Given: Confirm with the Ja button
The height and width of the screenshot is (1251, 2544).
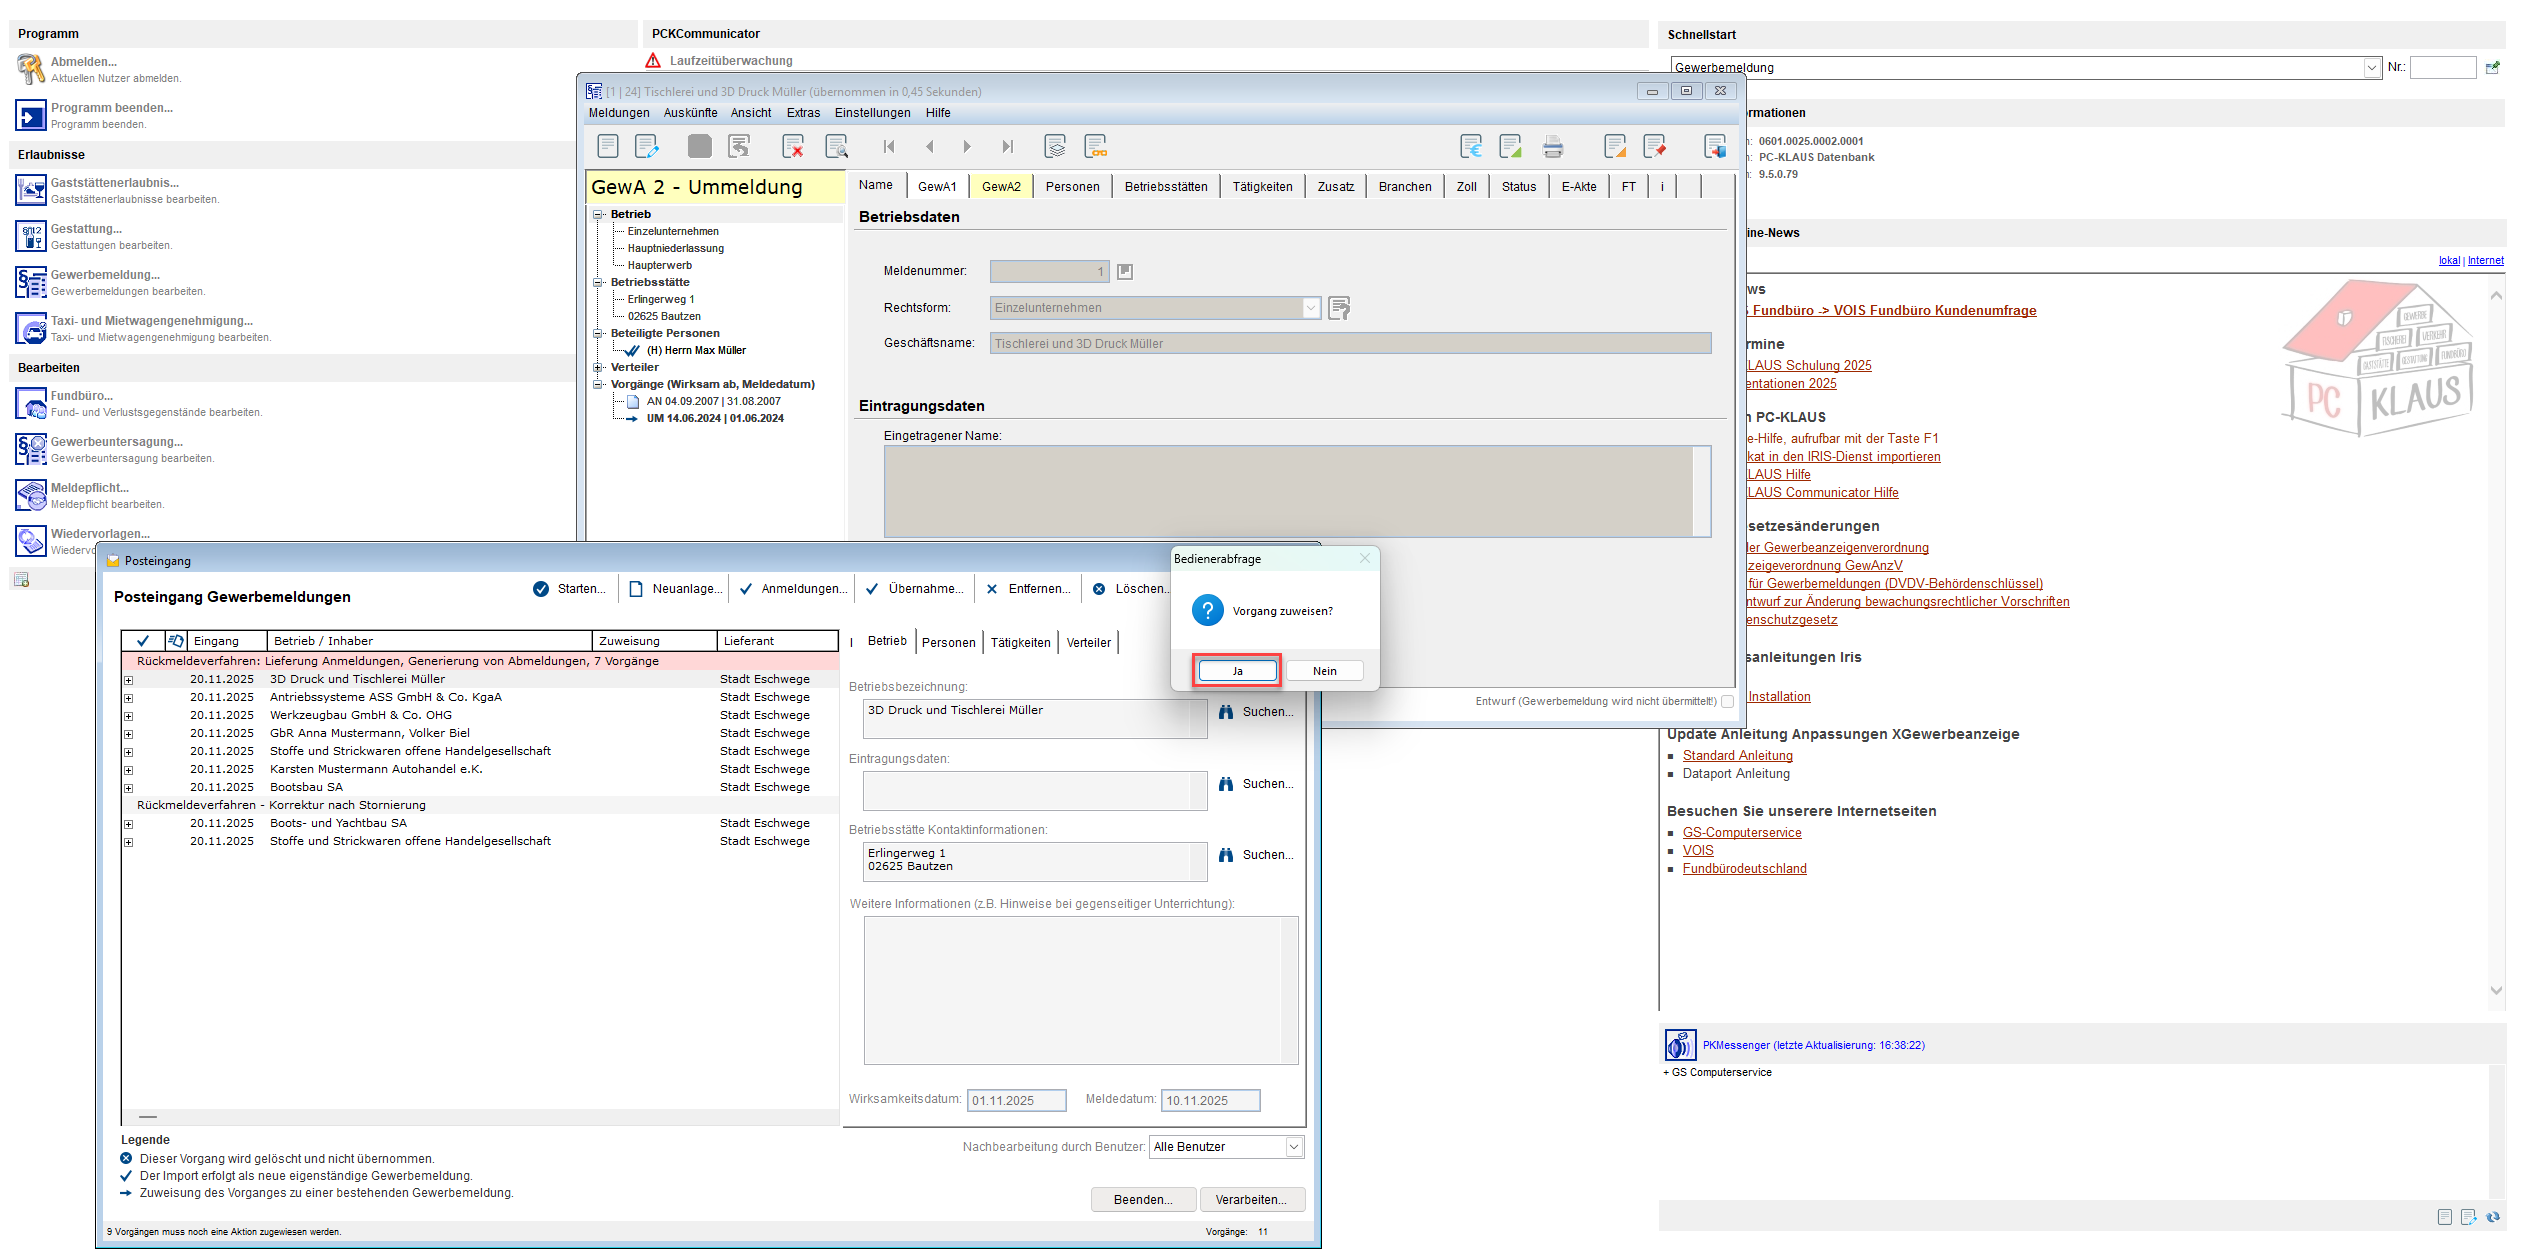Looking at the screenshot, I should pyautogui.click(x=1237, y=671).
